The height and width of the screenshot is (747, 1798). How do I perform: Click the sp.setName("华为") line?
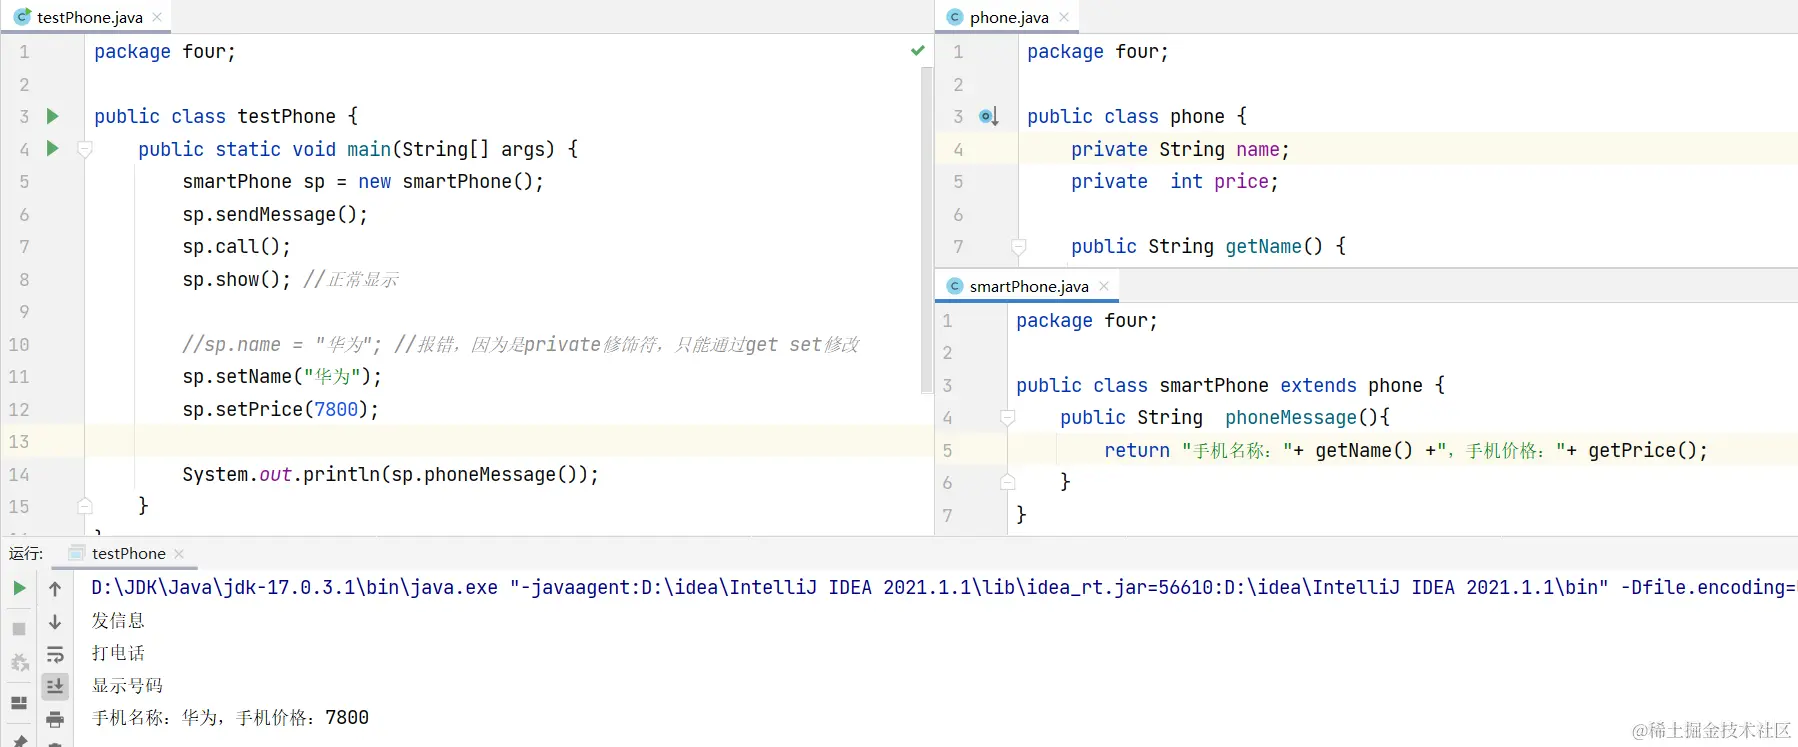pyautogui.click(x=282, y=376)
